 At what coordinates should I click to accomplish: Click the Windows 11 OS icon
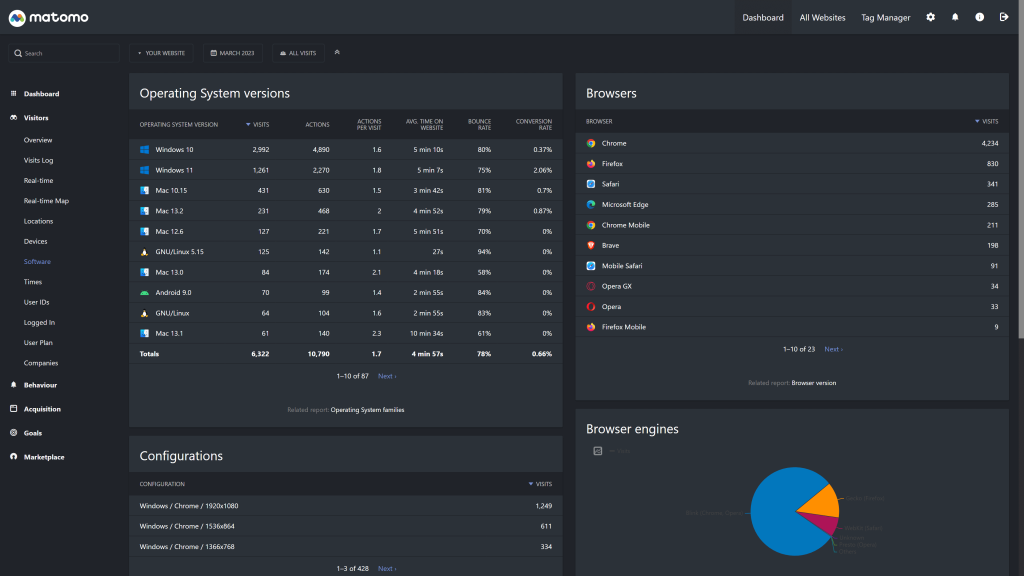pyautogui.click(x=144, y=170)
